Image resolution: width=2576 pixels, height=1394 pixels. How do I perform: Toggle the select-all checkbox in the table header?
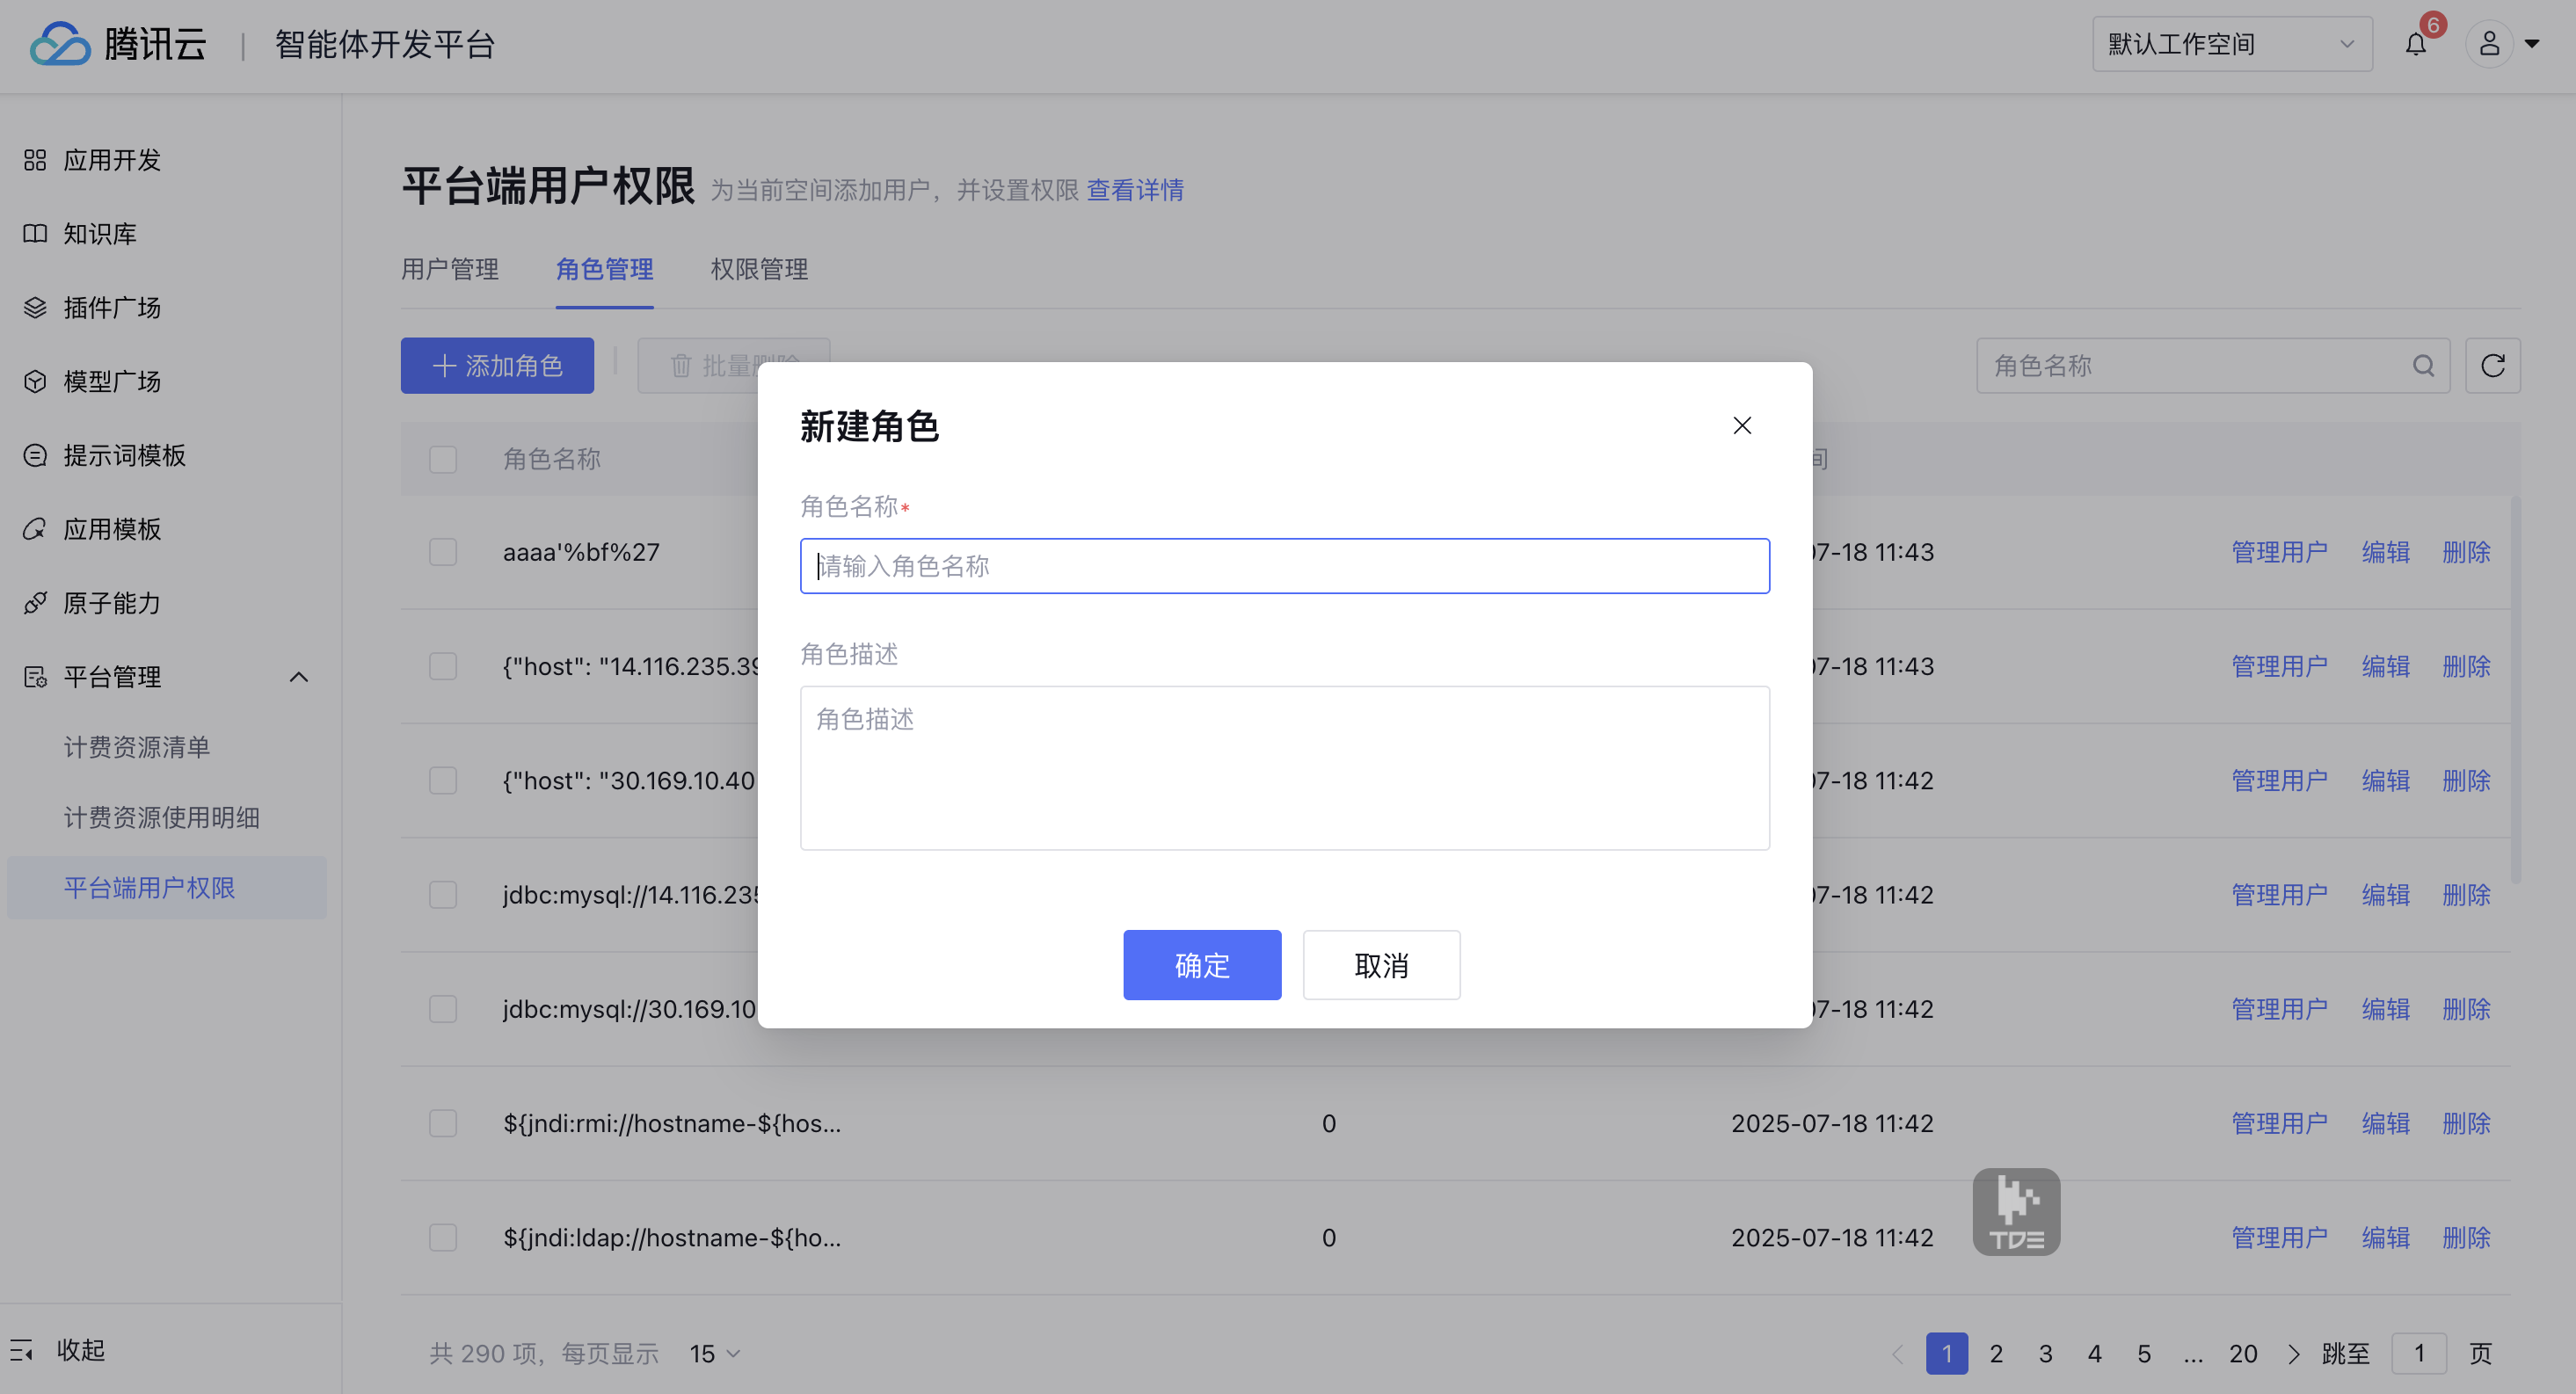[443, 459]
